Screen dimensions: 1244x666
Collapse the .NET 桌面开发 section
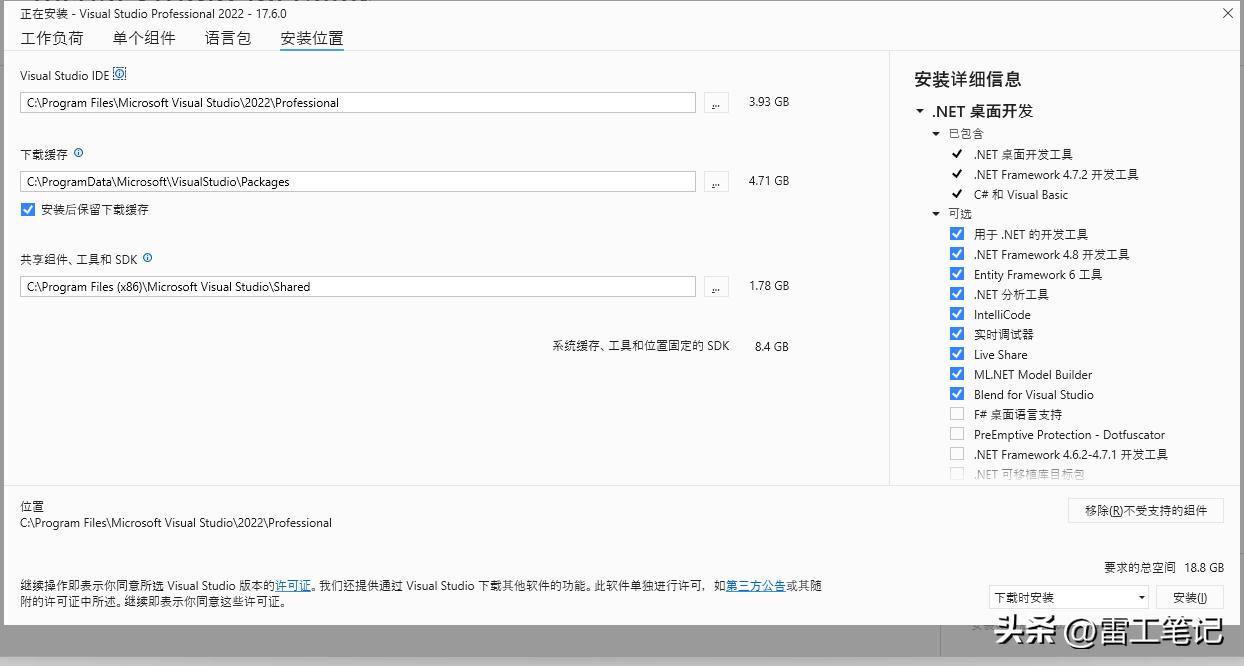921,111
